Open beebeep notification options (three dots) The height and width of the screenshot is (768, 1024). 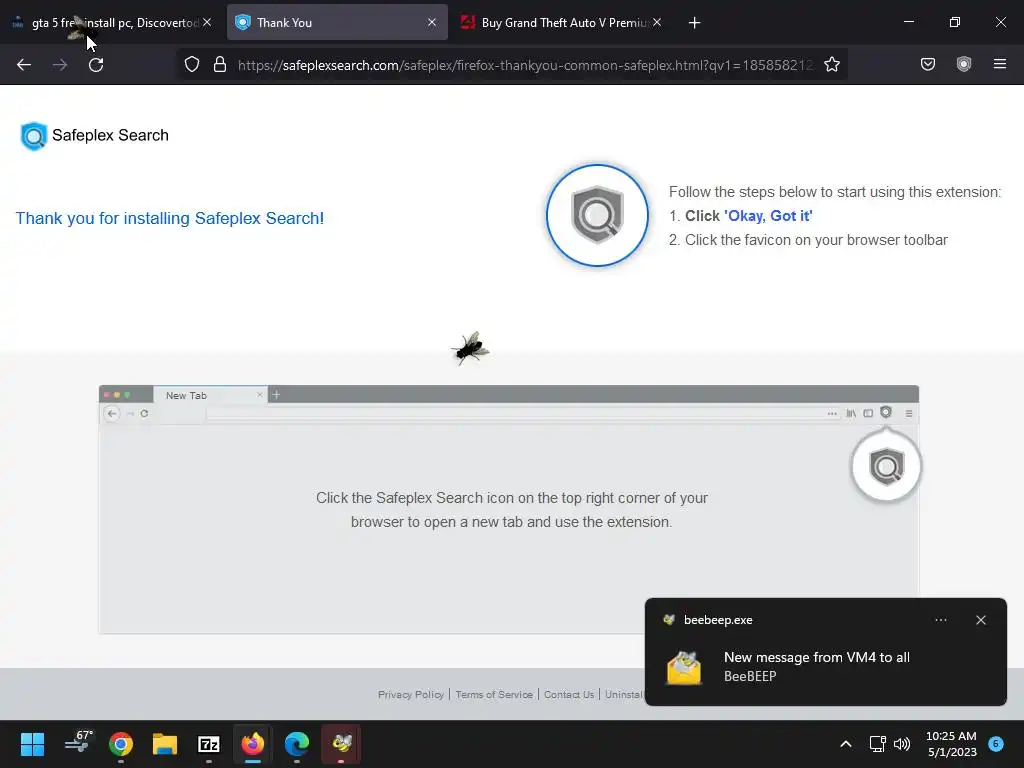coord(940,620)
